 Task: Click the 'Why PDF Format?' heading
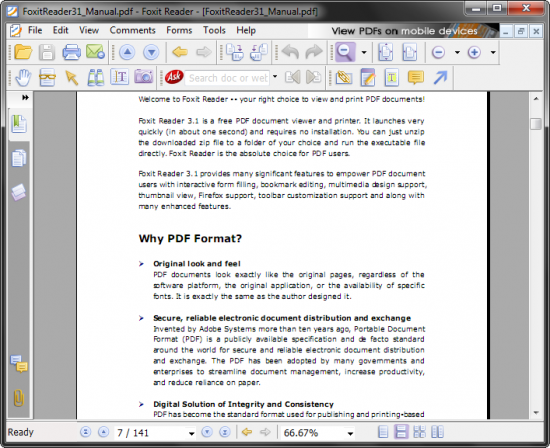pyautogui.click(x=190, y=239)
